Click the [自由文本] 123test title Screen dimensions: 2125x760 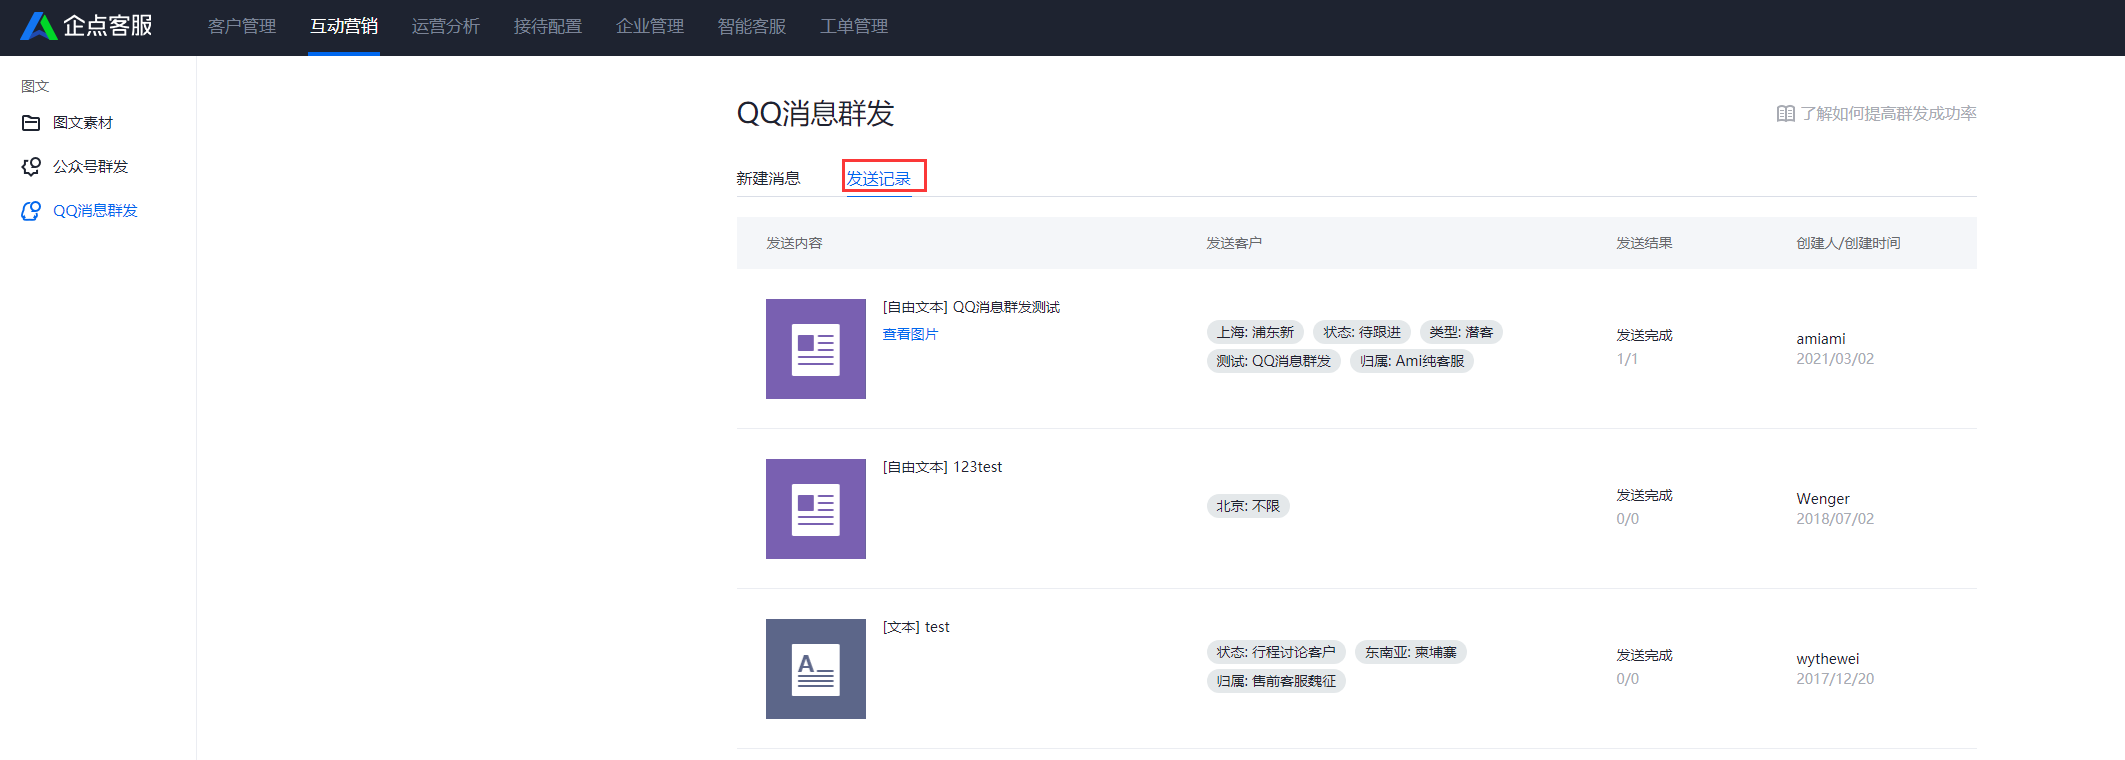pyautogui.click(x=942, y=467)
